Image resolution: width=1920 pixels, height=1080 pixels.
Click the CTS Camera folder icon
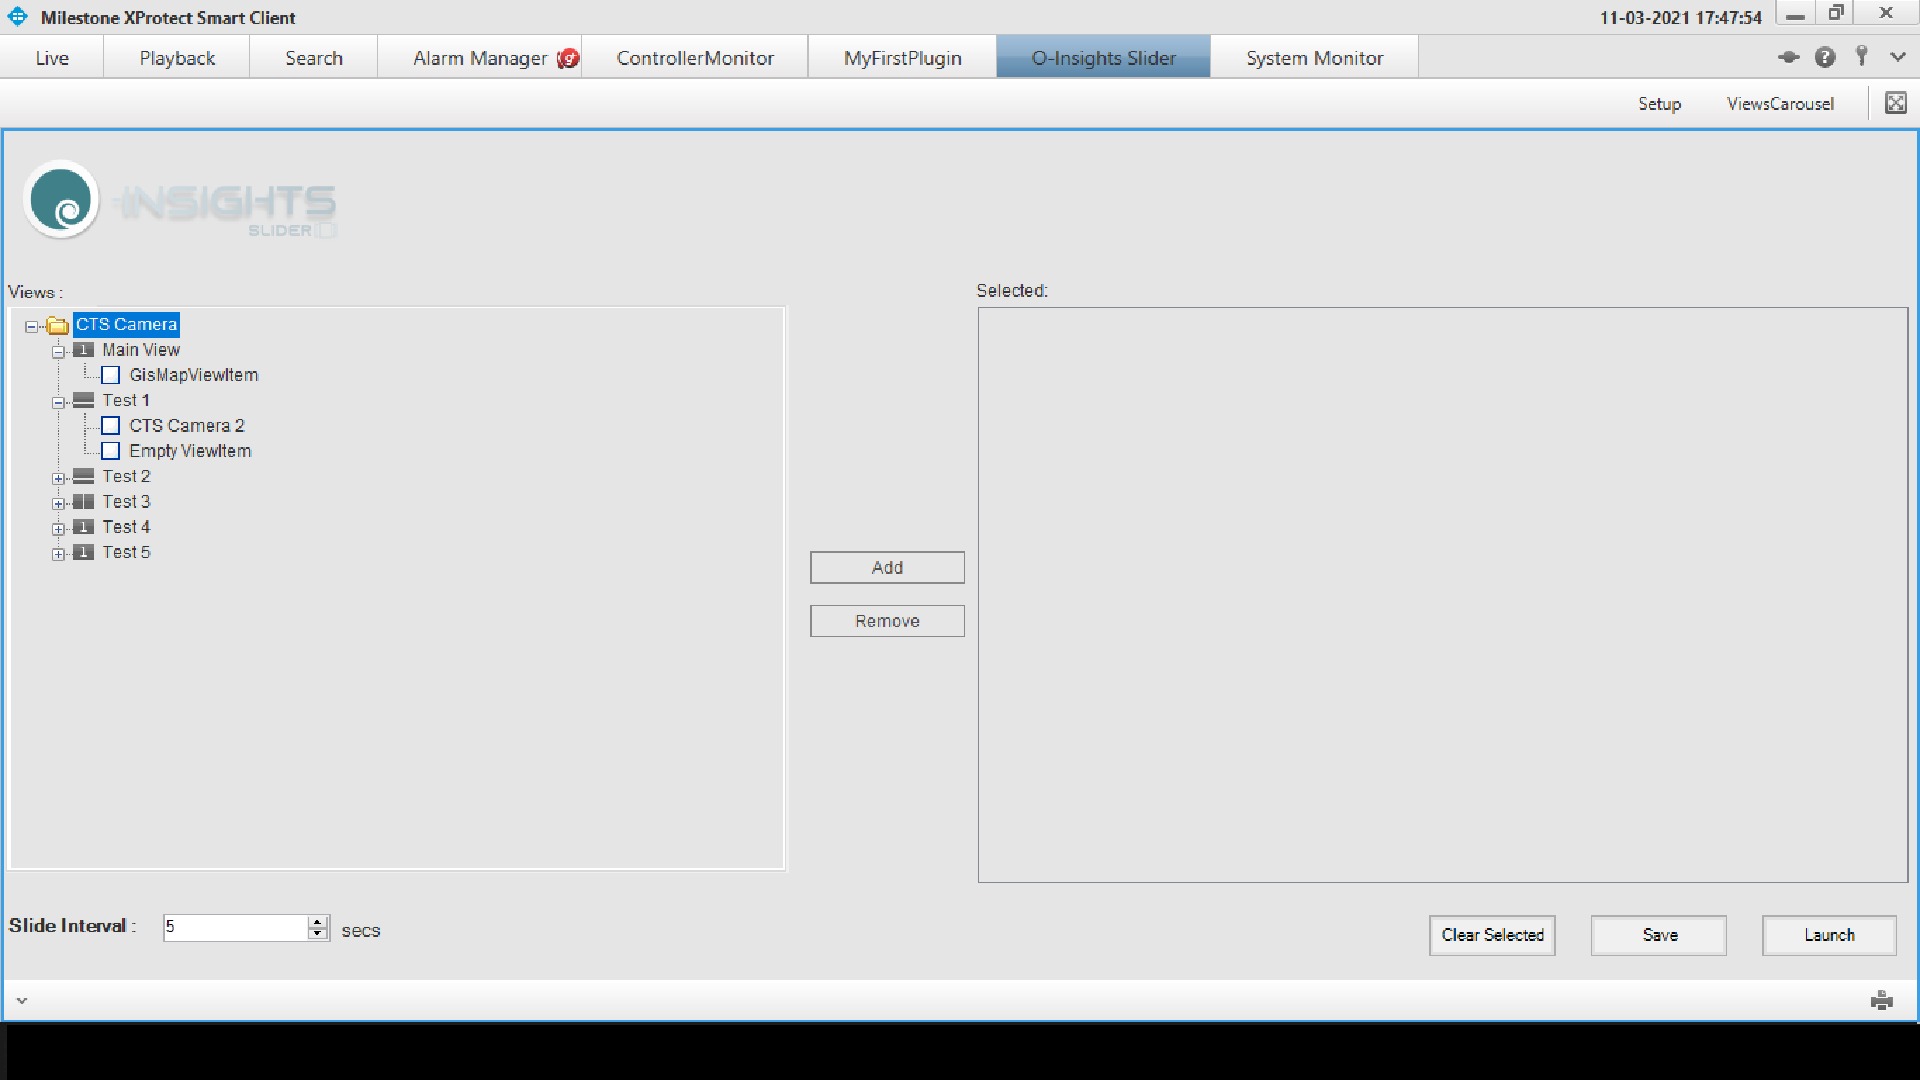tap(58, 325)
